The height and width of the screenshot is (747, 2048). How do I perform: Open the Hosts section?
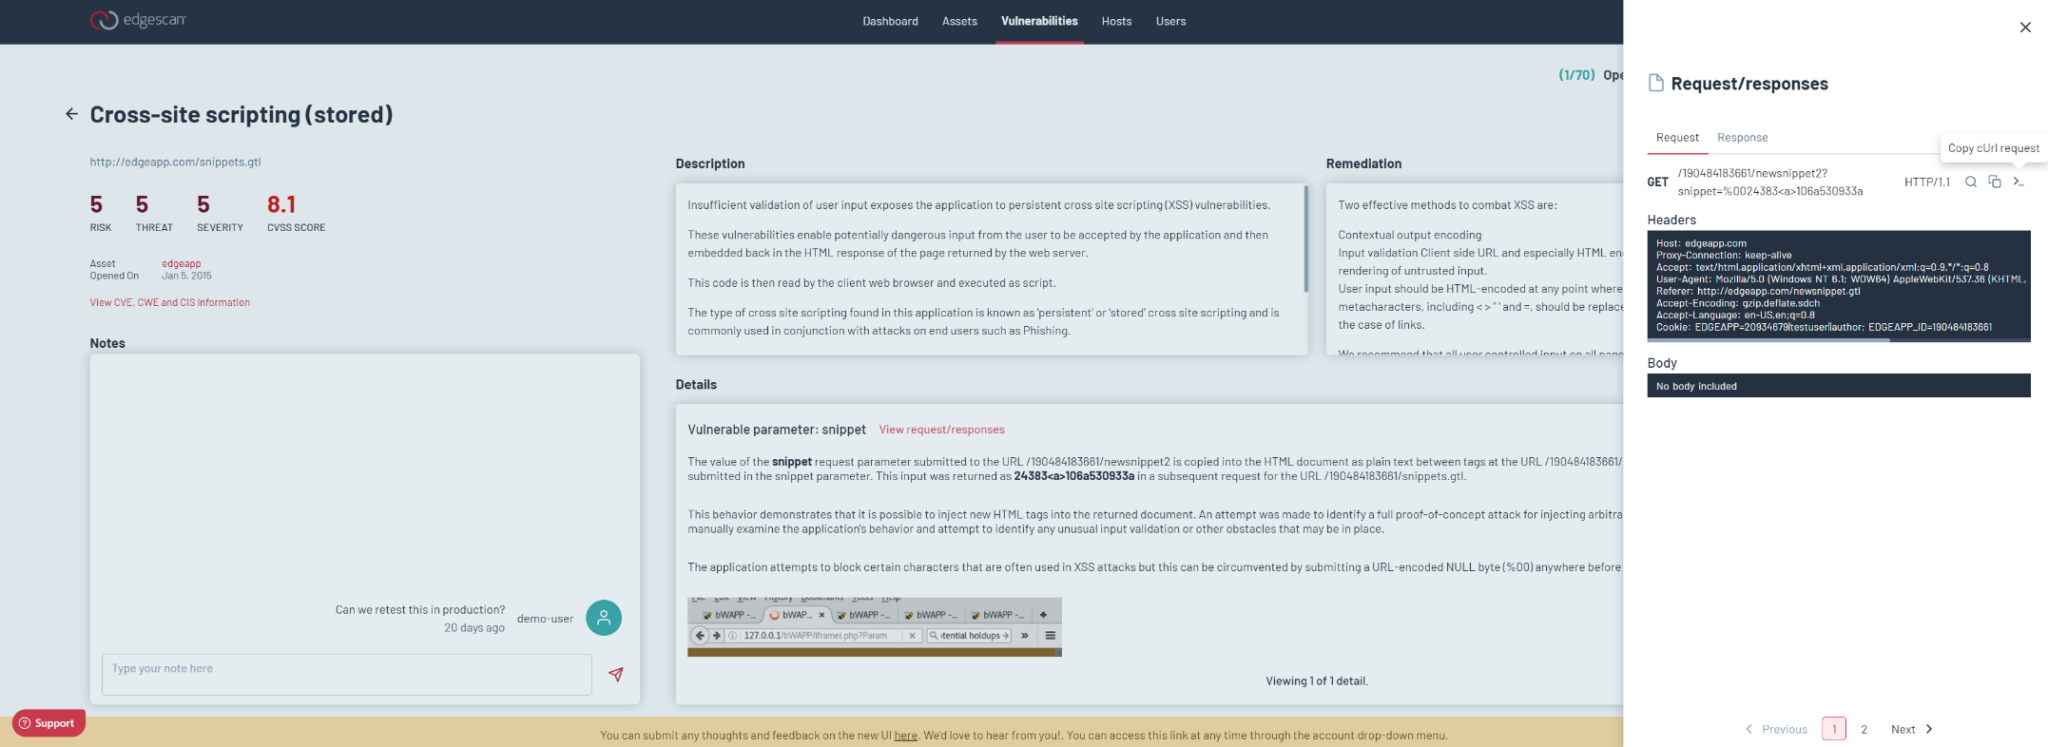click(x=1116, y=21)
